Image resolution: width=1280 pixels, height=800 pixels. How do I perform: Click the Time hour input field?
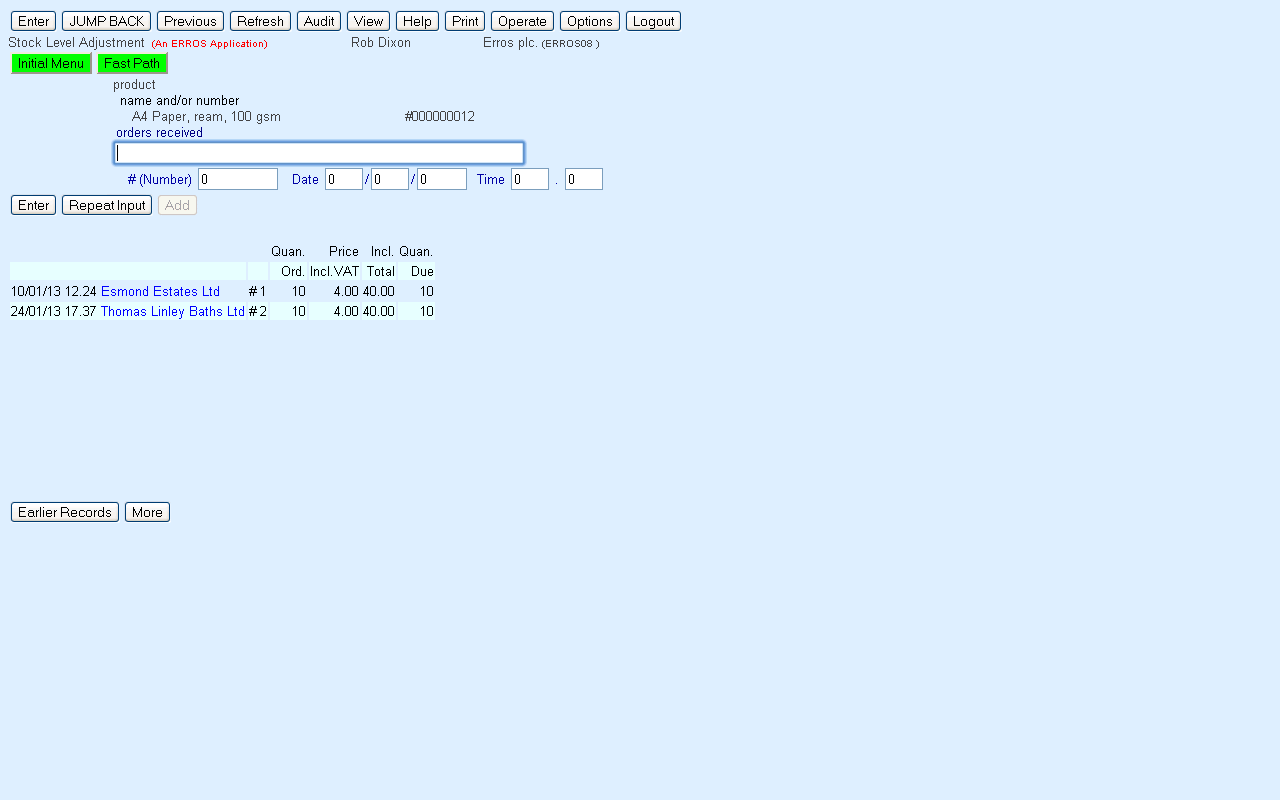click(x=529, y=179)
